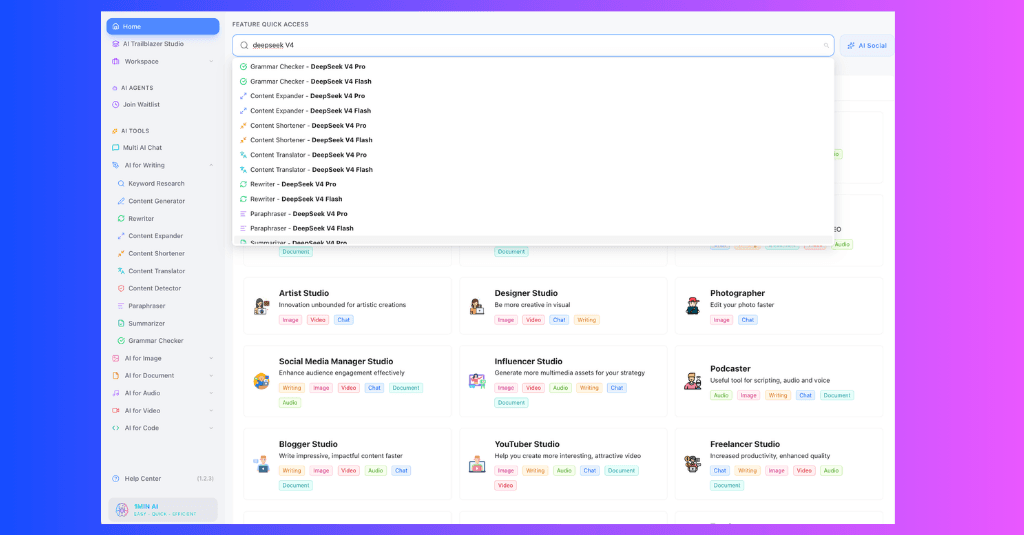This screenshot has width=1024, height=535.
Task: Open the Artist Studio card
Action: tap(347, 306)
